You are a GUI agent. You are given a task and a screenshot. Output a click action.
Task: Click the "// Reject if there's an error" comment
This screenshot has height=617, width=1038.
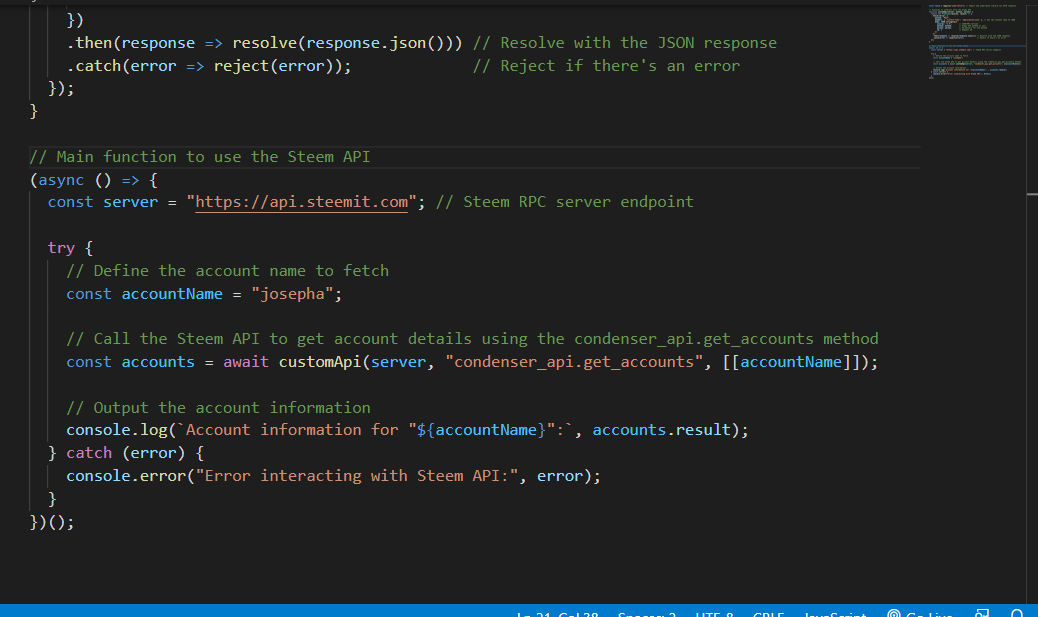coord(606,66)
